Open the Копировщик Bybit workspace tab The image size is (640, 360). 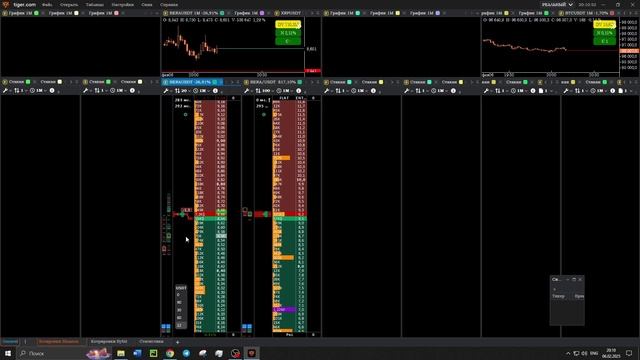[109, 341]
